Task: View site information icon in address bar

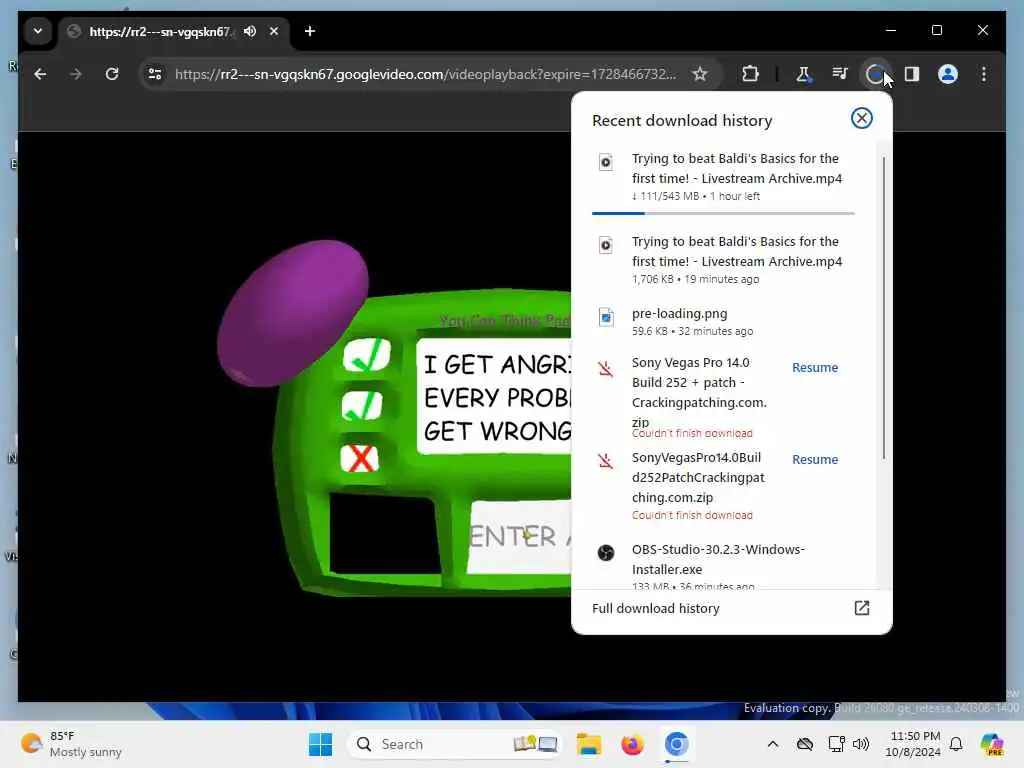Action: 155,74
